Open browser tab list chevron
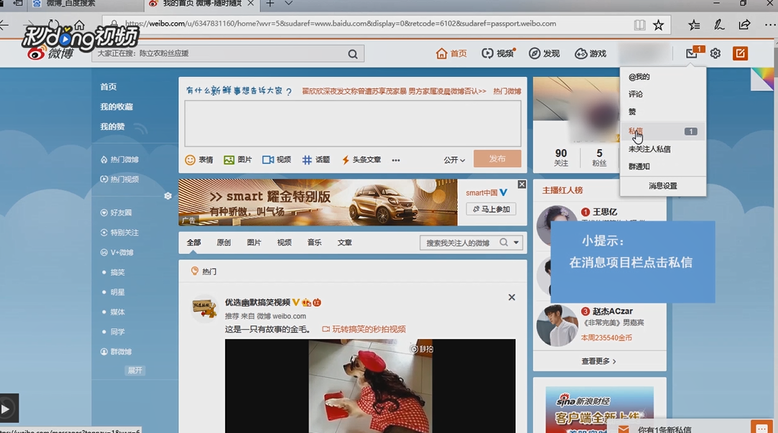The image size is (778, 433). 288,4
